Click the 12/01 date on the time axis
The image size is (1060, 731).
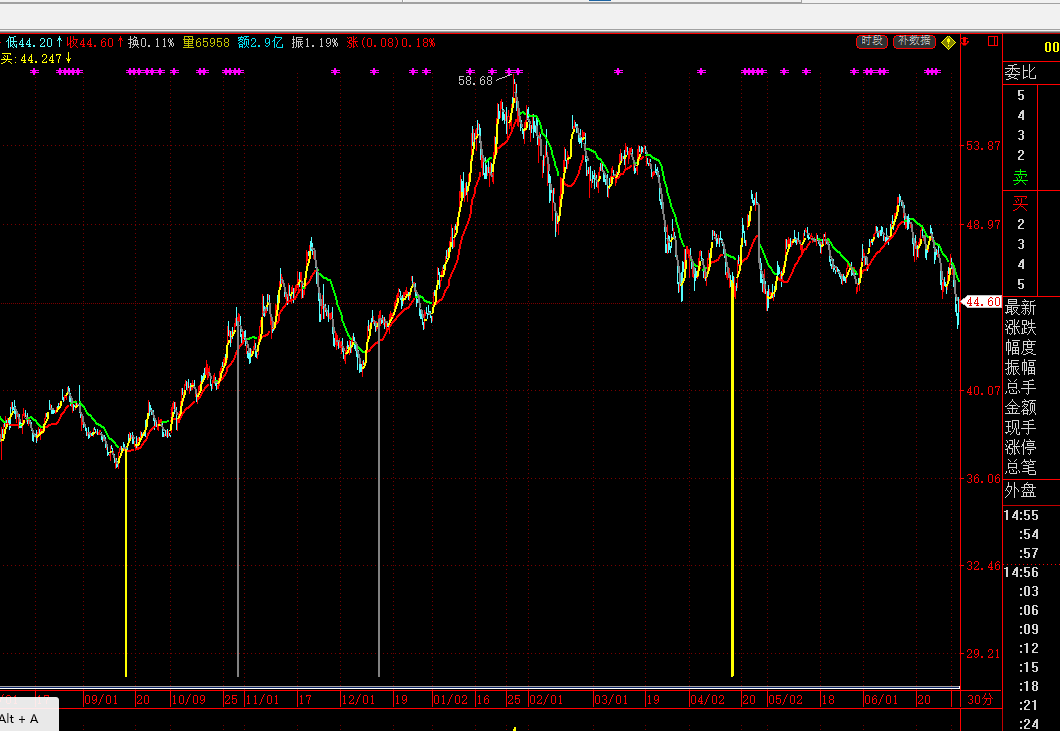(x=358, y=700)
